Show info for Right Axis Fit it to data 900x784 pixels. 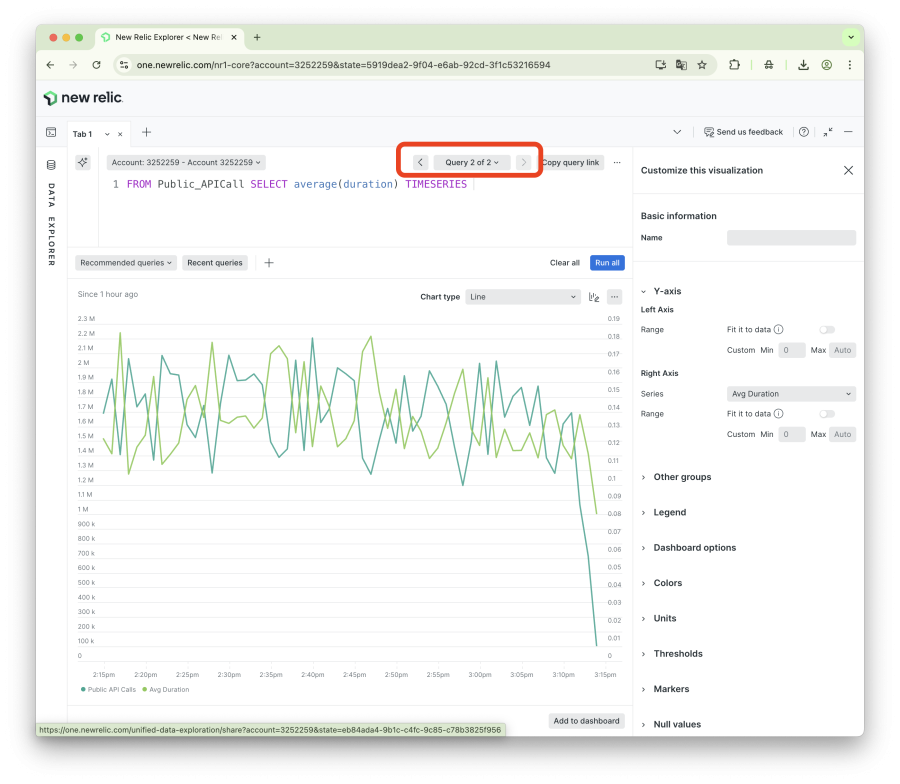tap(778, 414)
